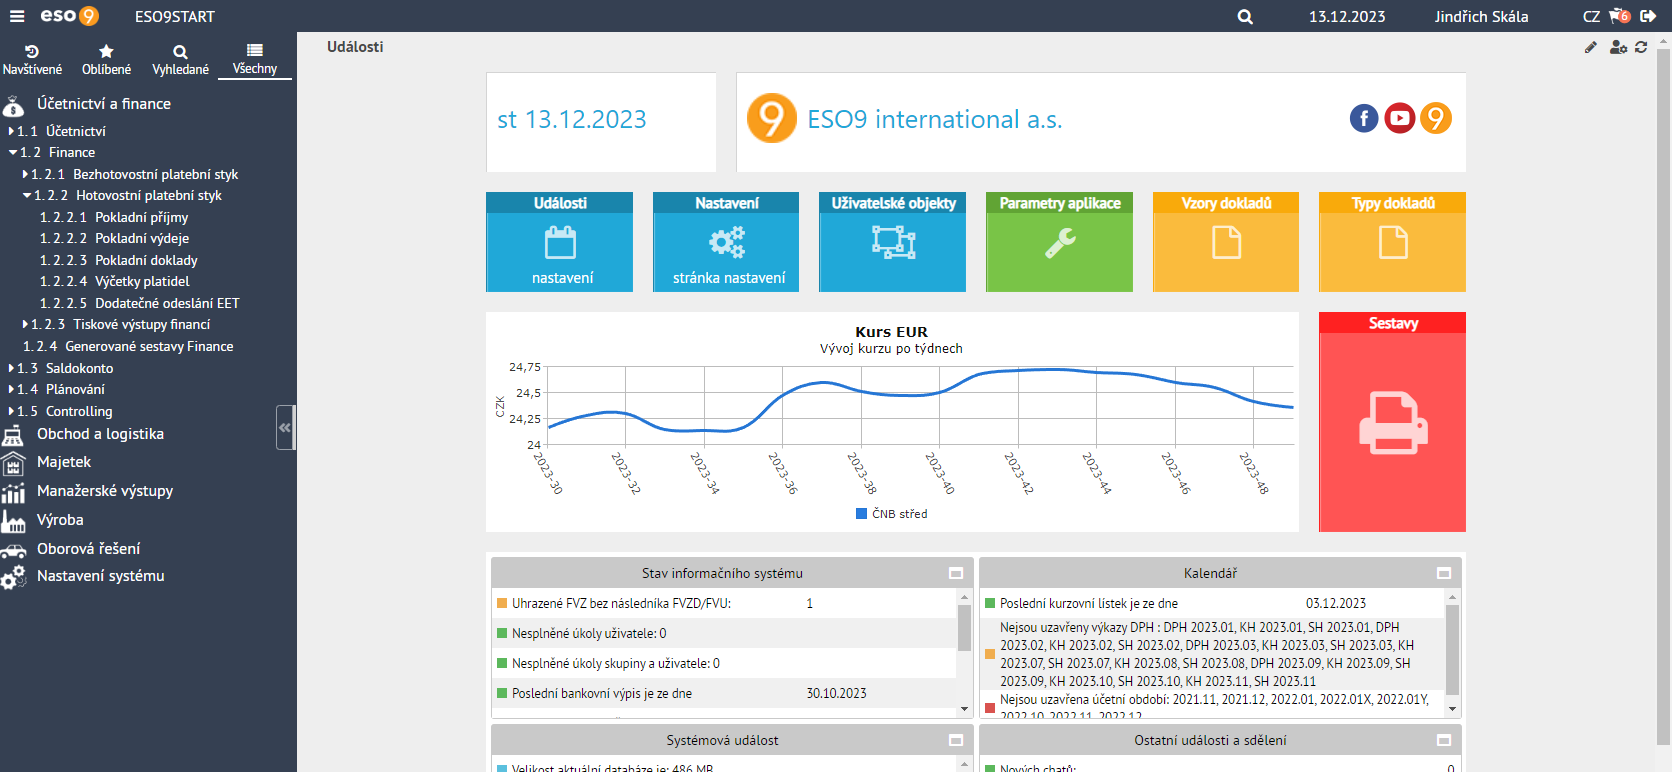Screen dimensions: 1672x772
Task: Open 1.2.2.2 Pokladní výdeje
Action: click(114, 239)
